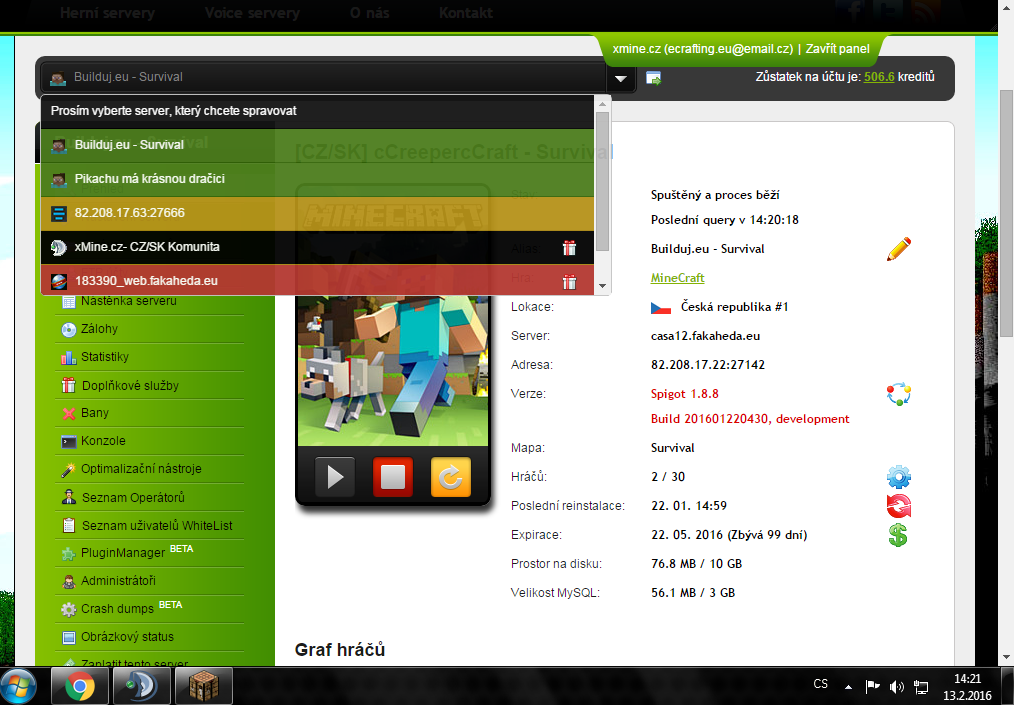Show hidden tray icons arrow
The image size is (1014, 705).
point(848,686)
